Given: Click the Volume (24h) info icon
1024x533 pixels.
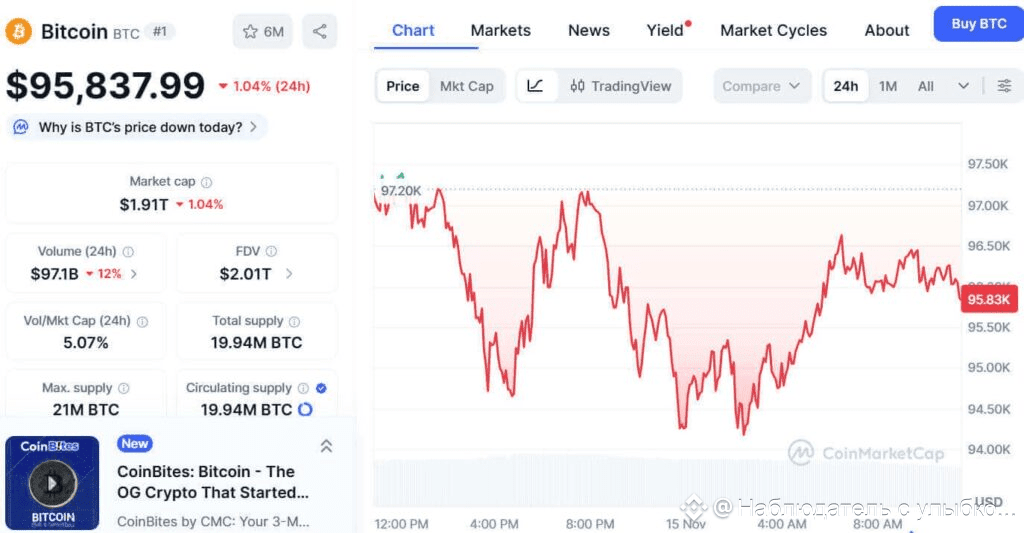Looking at the screenshot, I should point(128,252).
